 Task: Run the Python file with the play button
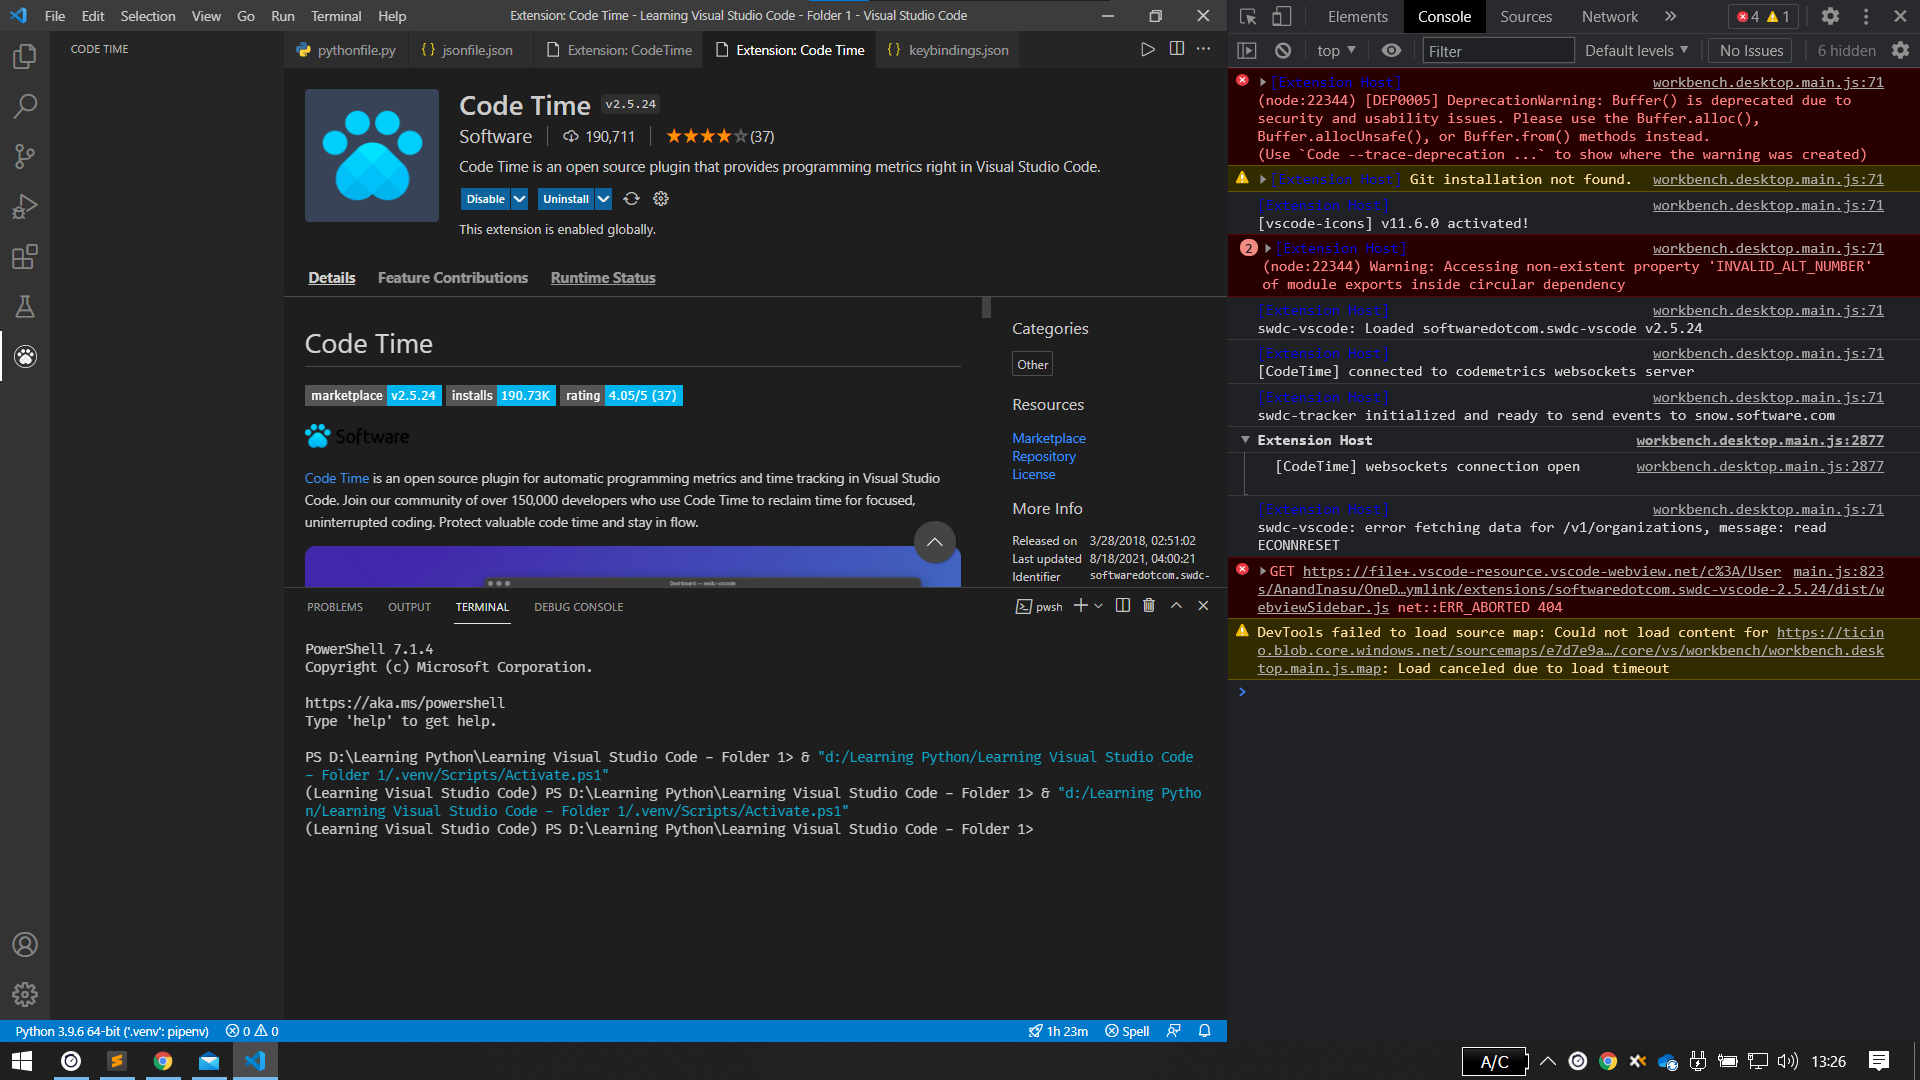pyautogui.click(x=1147, y=49)
